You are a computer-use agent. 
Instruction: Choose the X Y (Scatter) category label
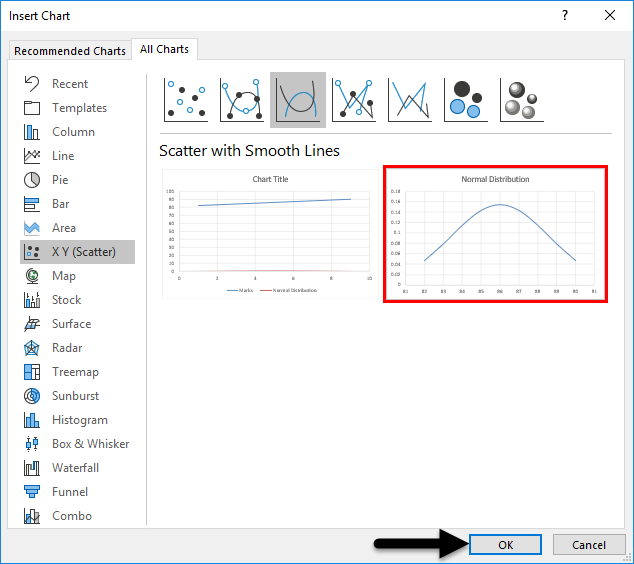[x=84, y=252]
